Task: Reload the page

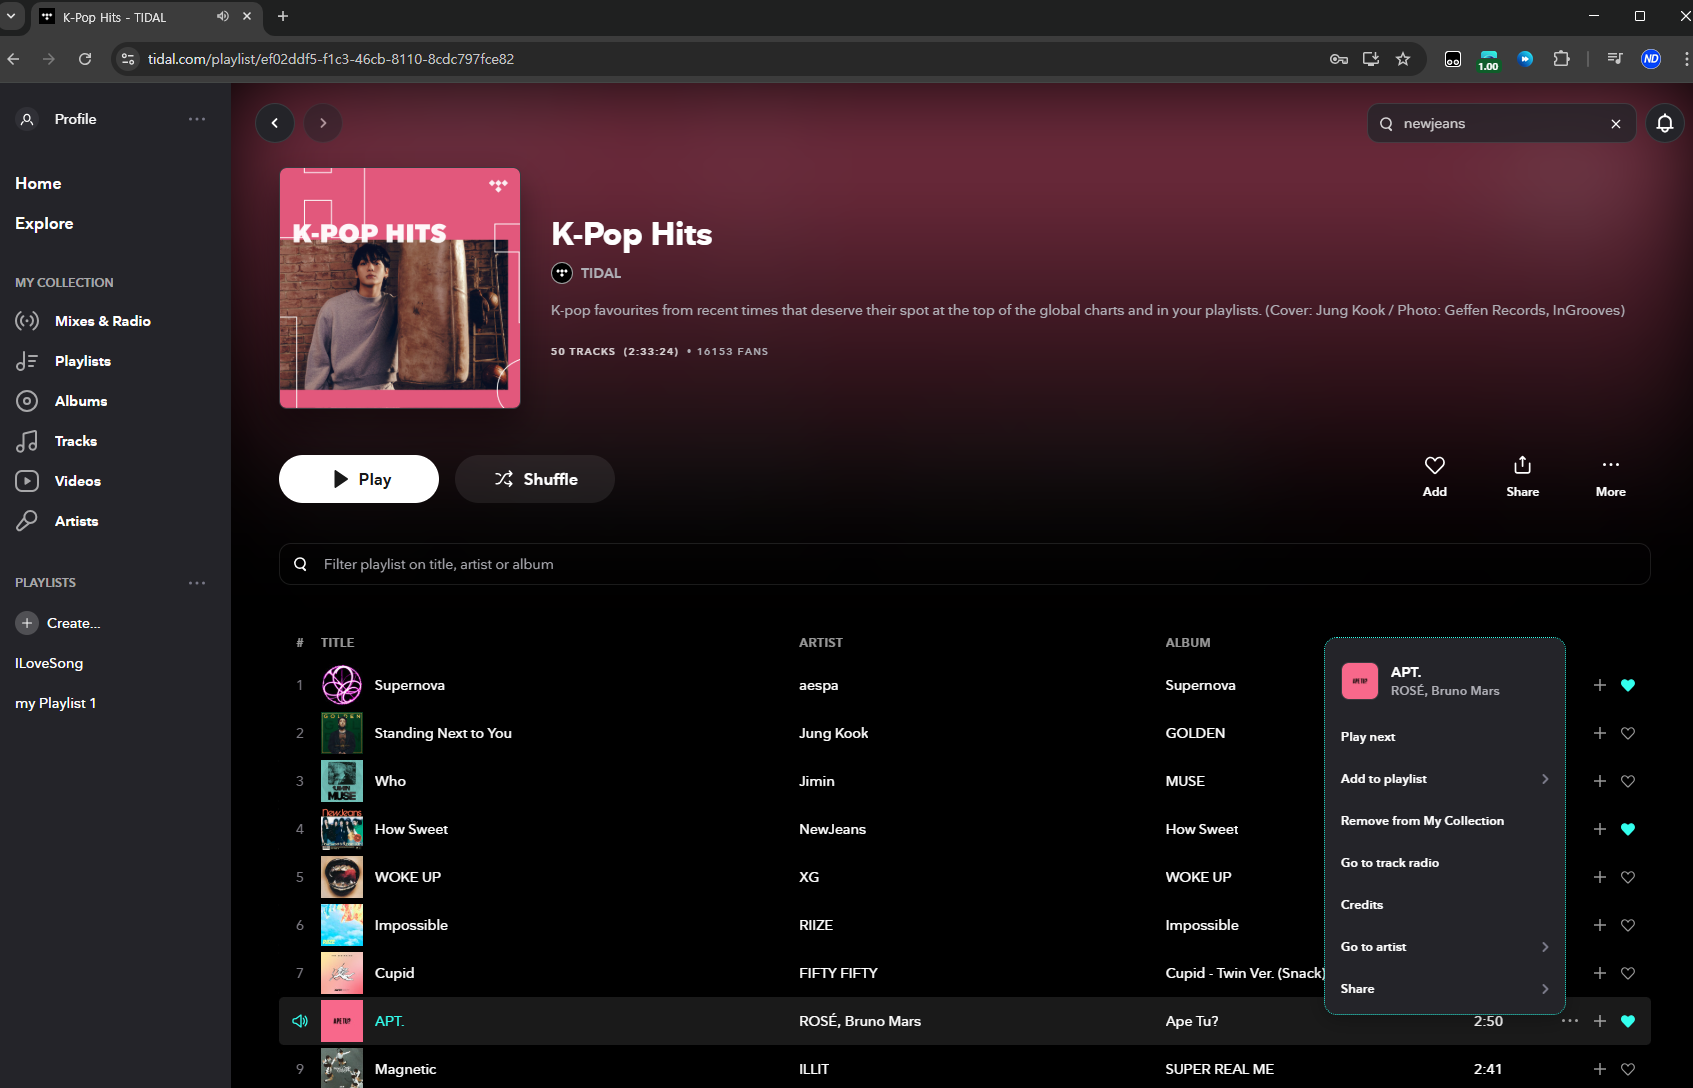Action: tap(85, 59)
